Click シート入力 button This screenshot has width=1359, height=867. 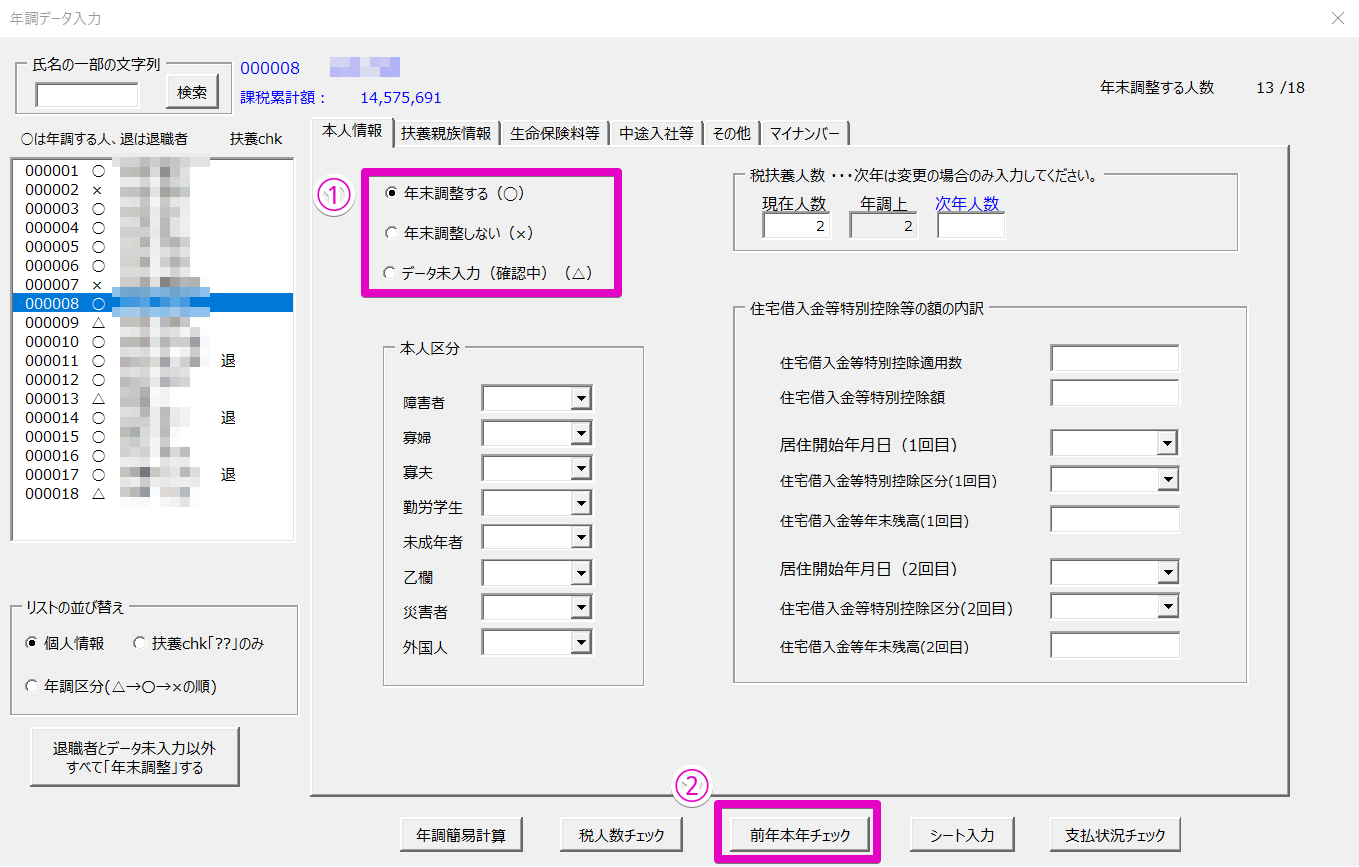point(961,834)
